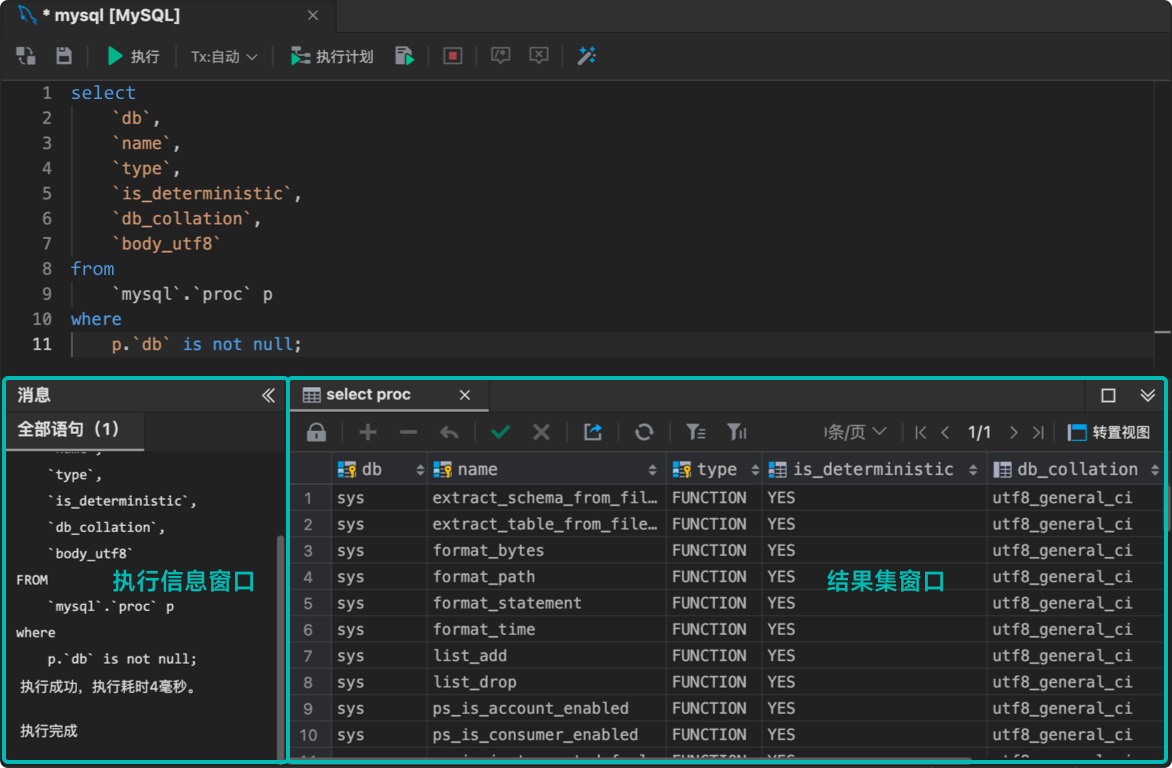
Task: Export results using the export icon
Action: [x=593, y=432]
